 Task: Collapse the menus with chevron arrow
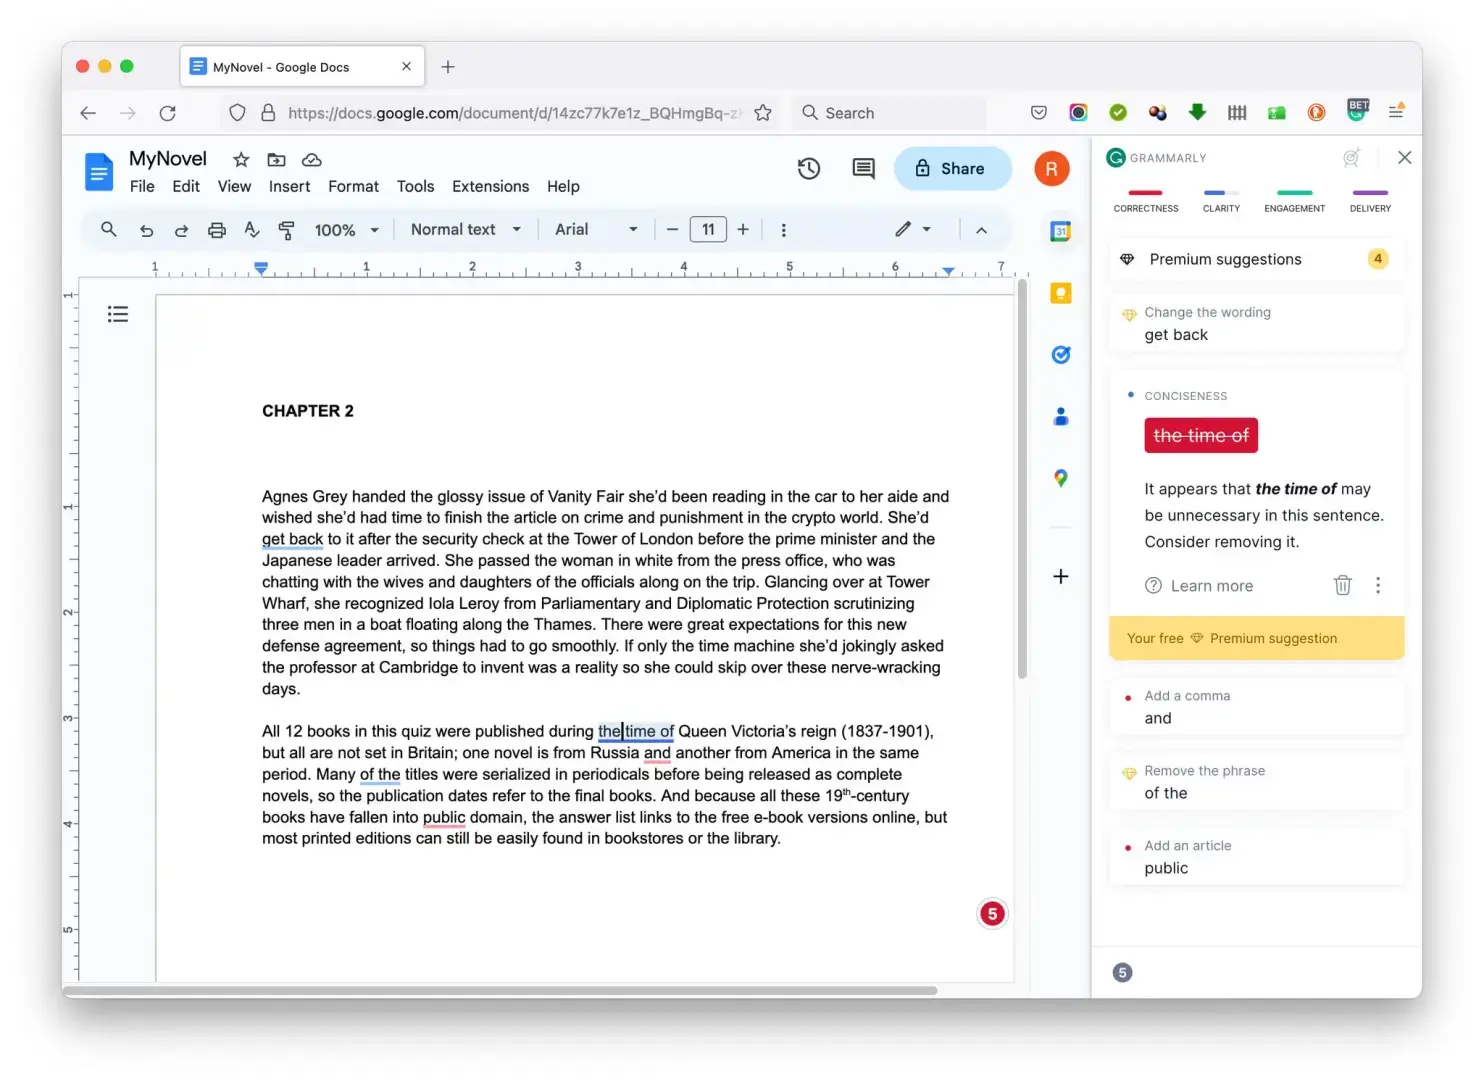tap(981, 230)
